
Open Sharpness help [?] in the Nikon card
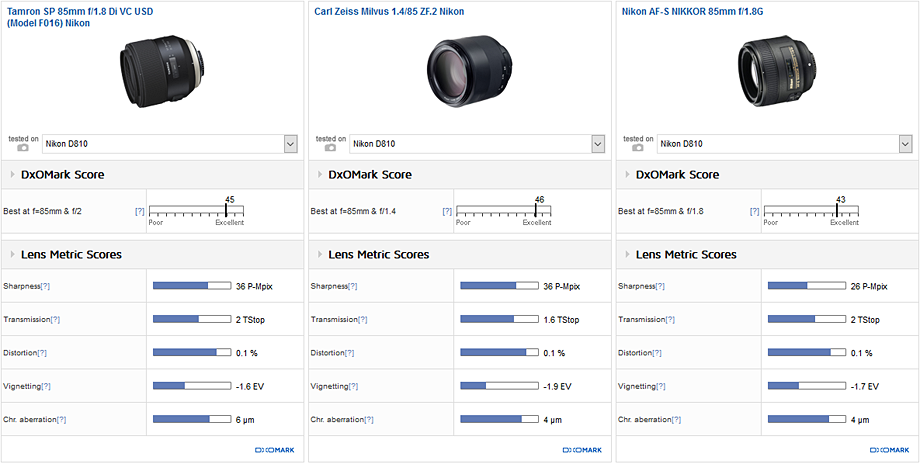(x=660, y=286)
